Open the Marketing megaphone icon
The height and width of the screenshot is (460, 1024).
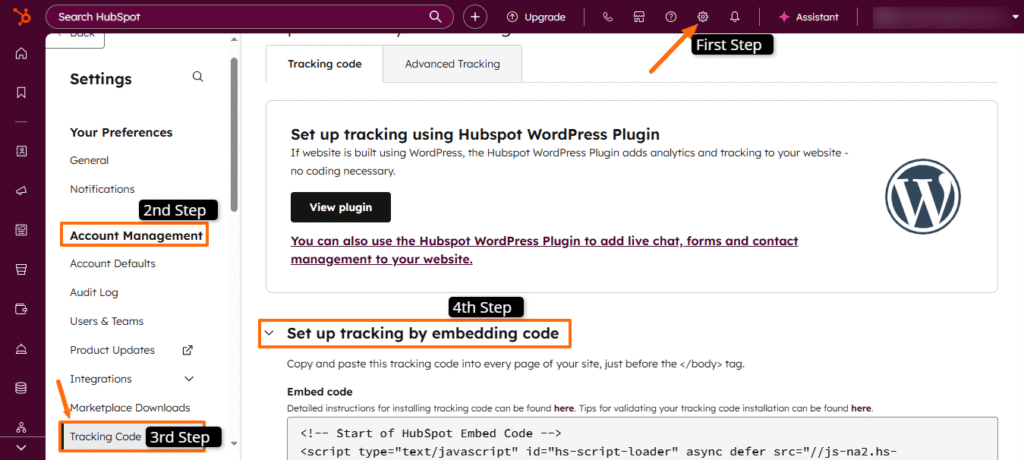(22, 191)
